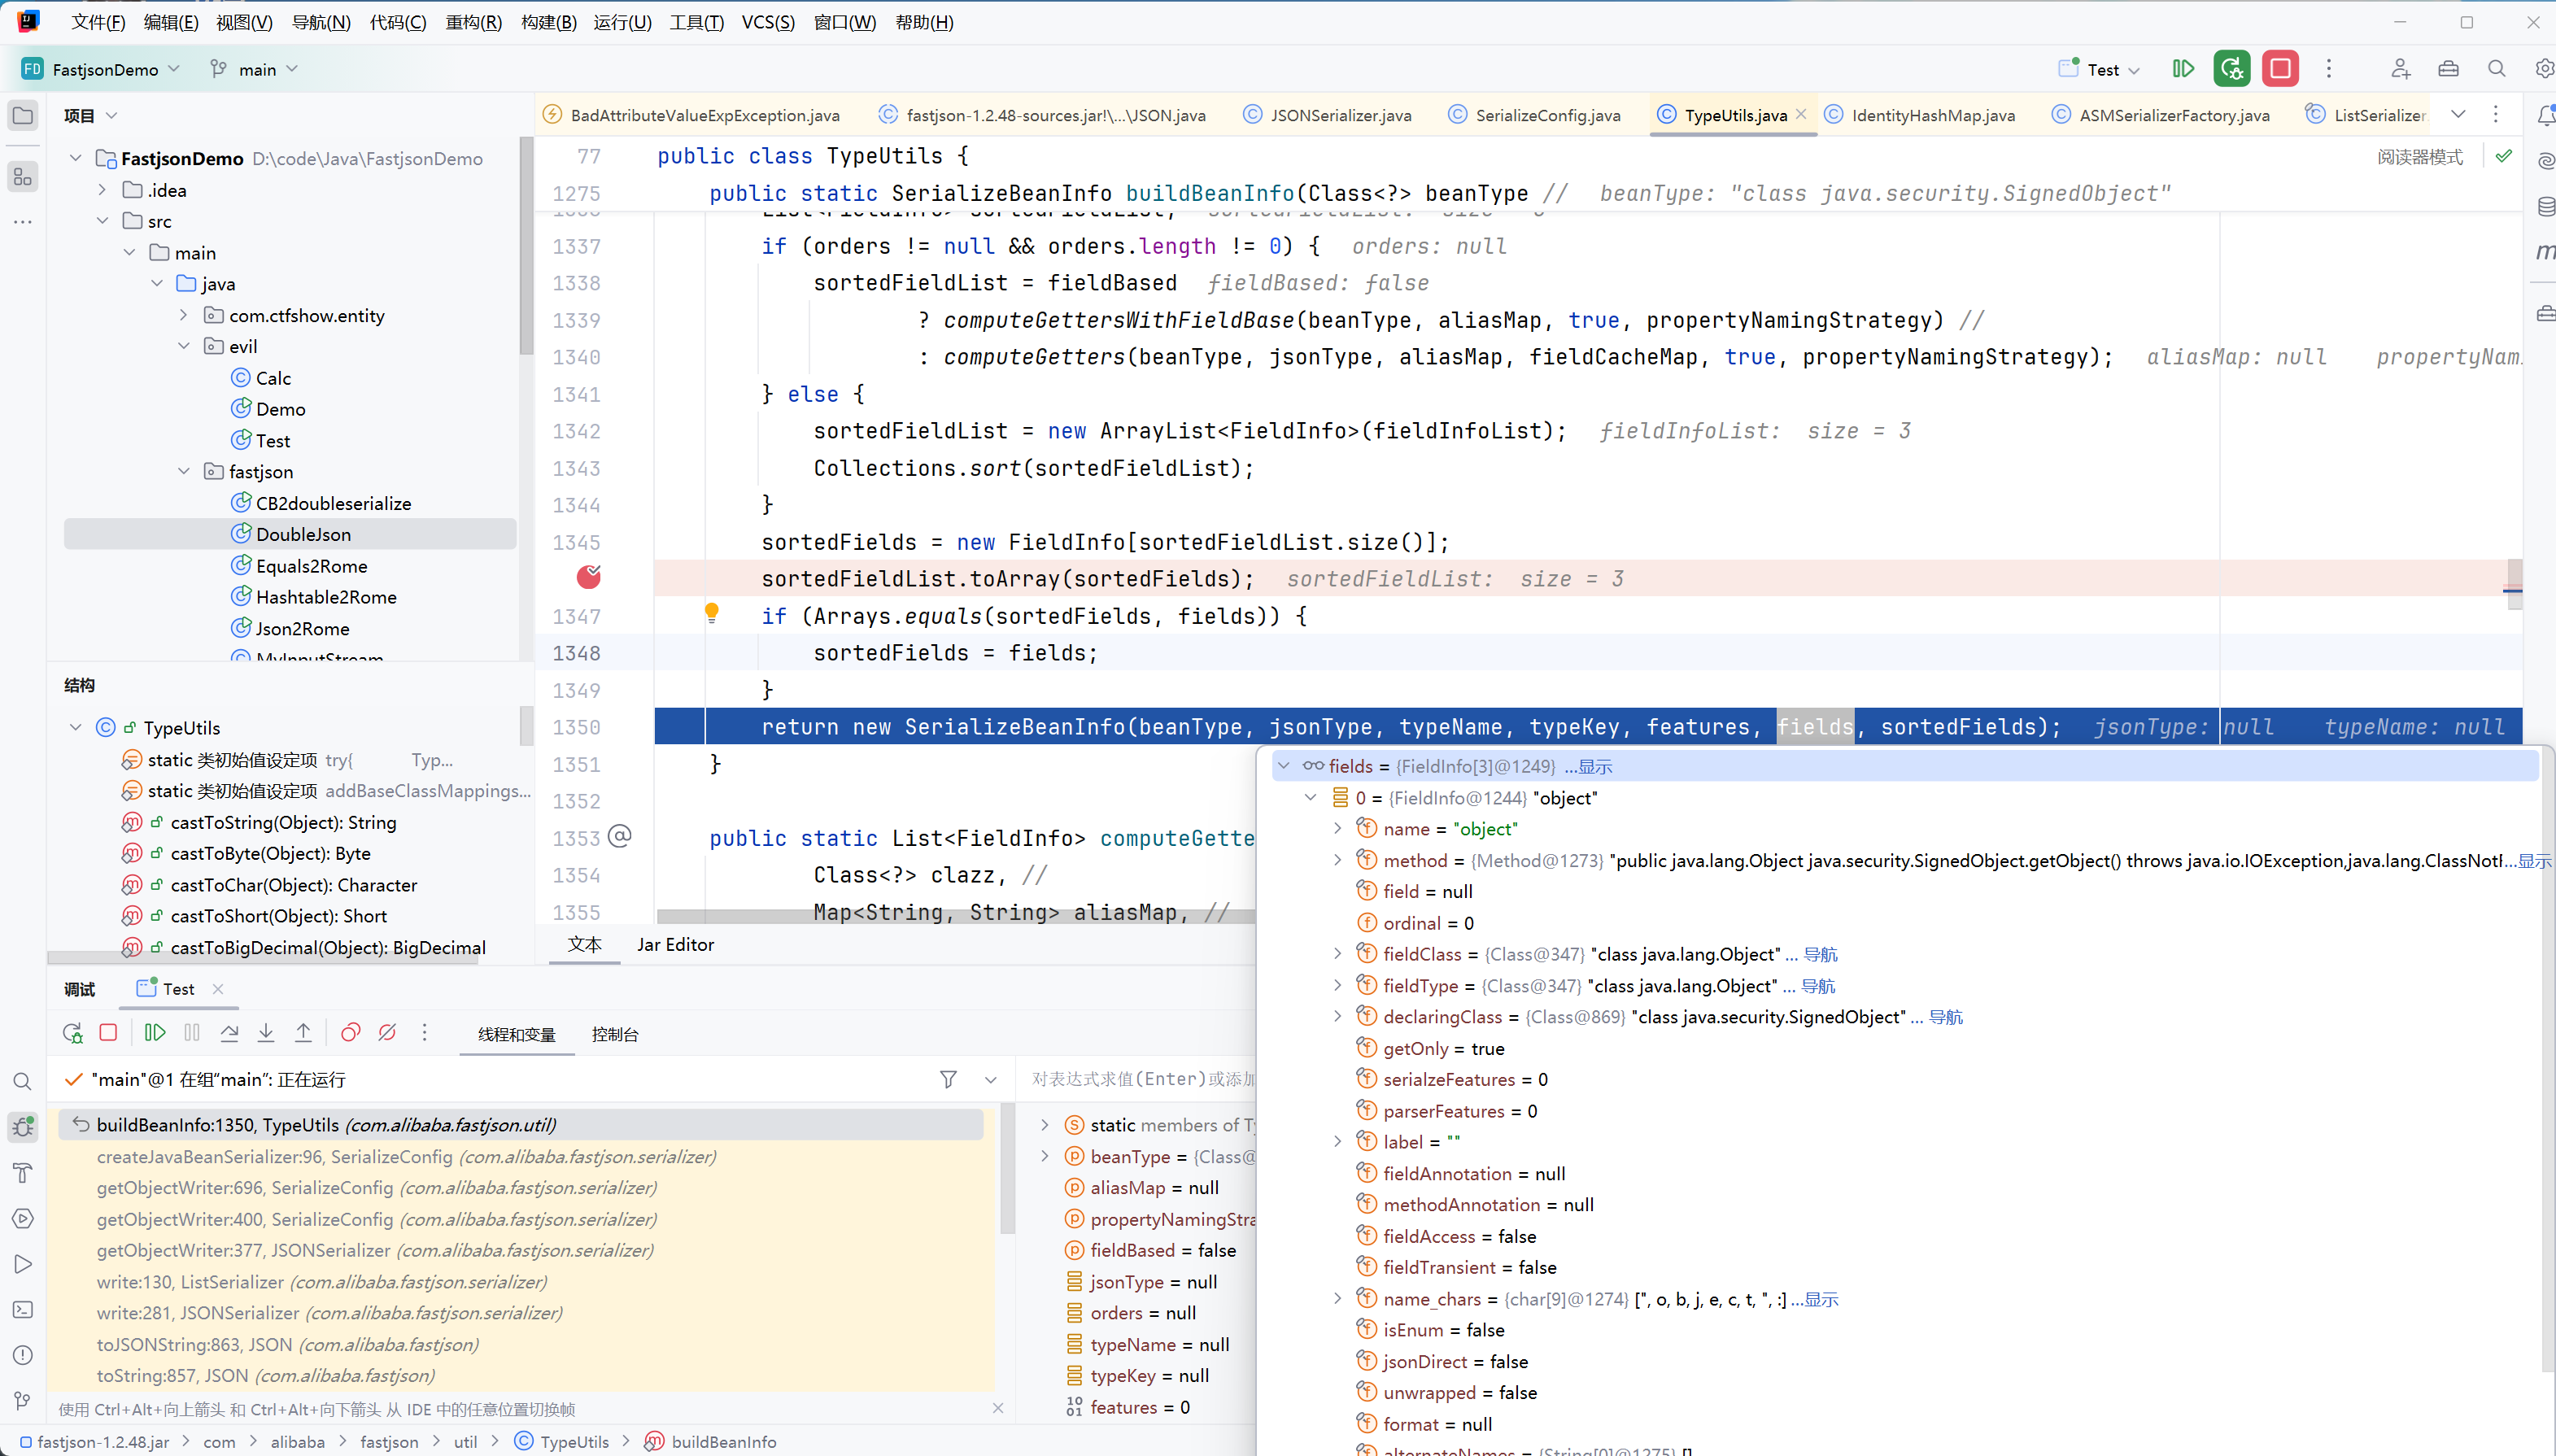The image size is (2556, 1456).
Task: Stop the running Test process from top toolbar
Action: point(2280,68)
